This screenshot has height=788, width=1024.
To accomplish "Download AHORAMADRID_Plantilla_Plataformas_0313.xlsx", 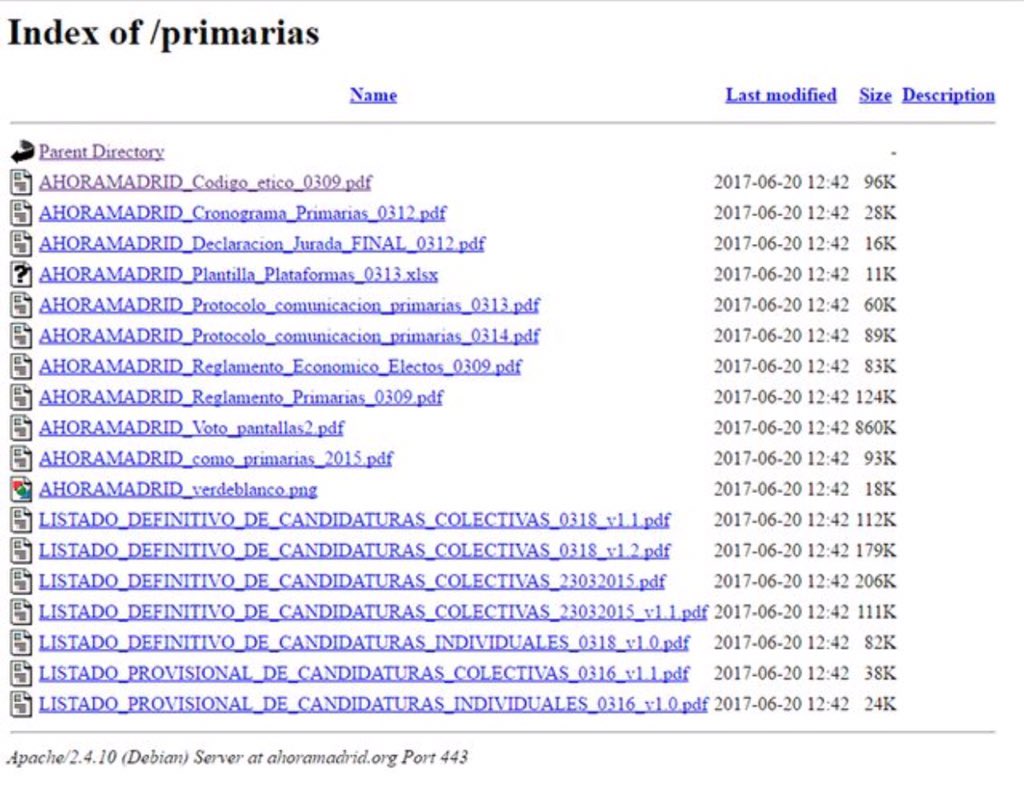I will [238, 274].
